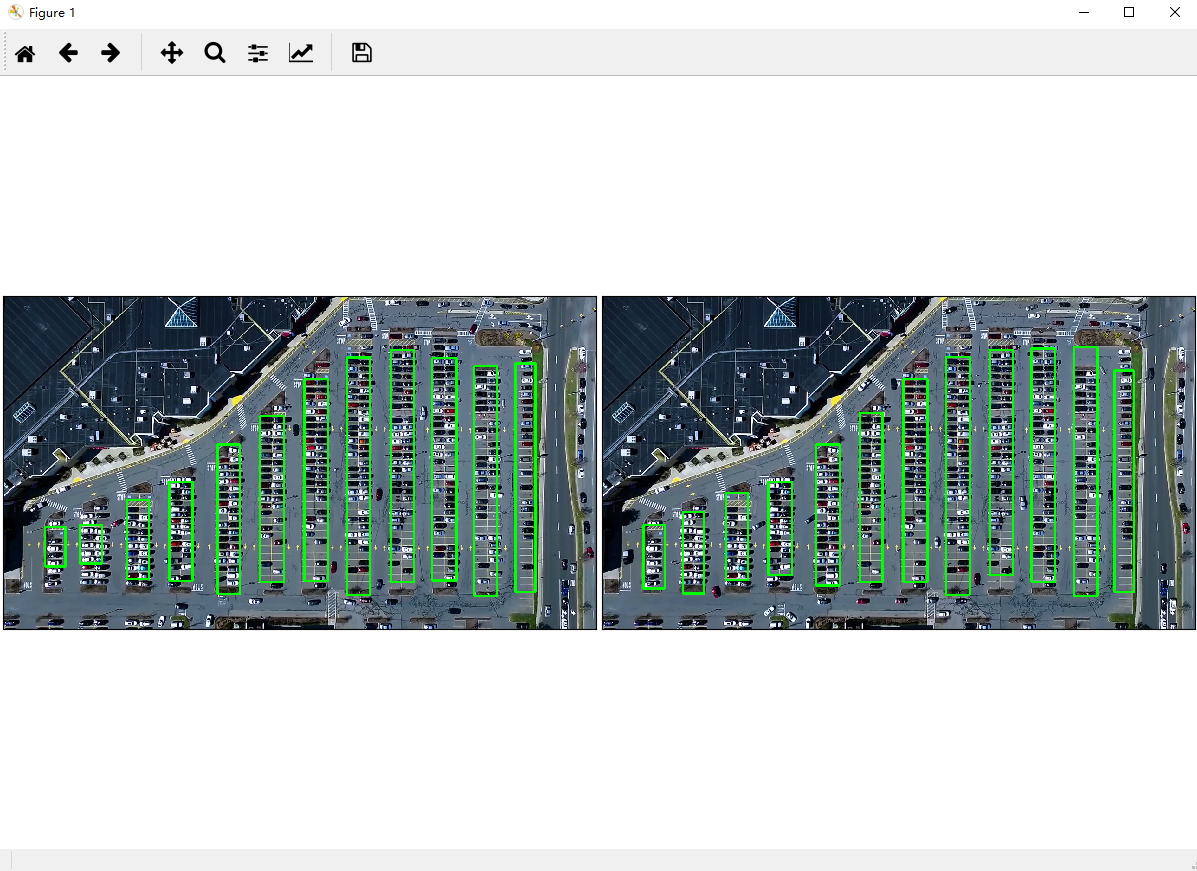Go forward to next view arrow
Image resolution: width=1197 pixels, height=871 pixels.
point(111,53)
